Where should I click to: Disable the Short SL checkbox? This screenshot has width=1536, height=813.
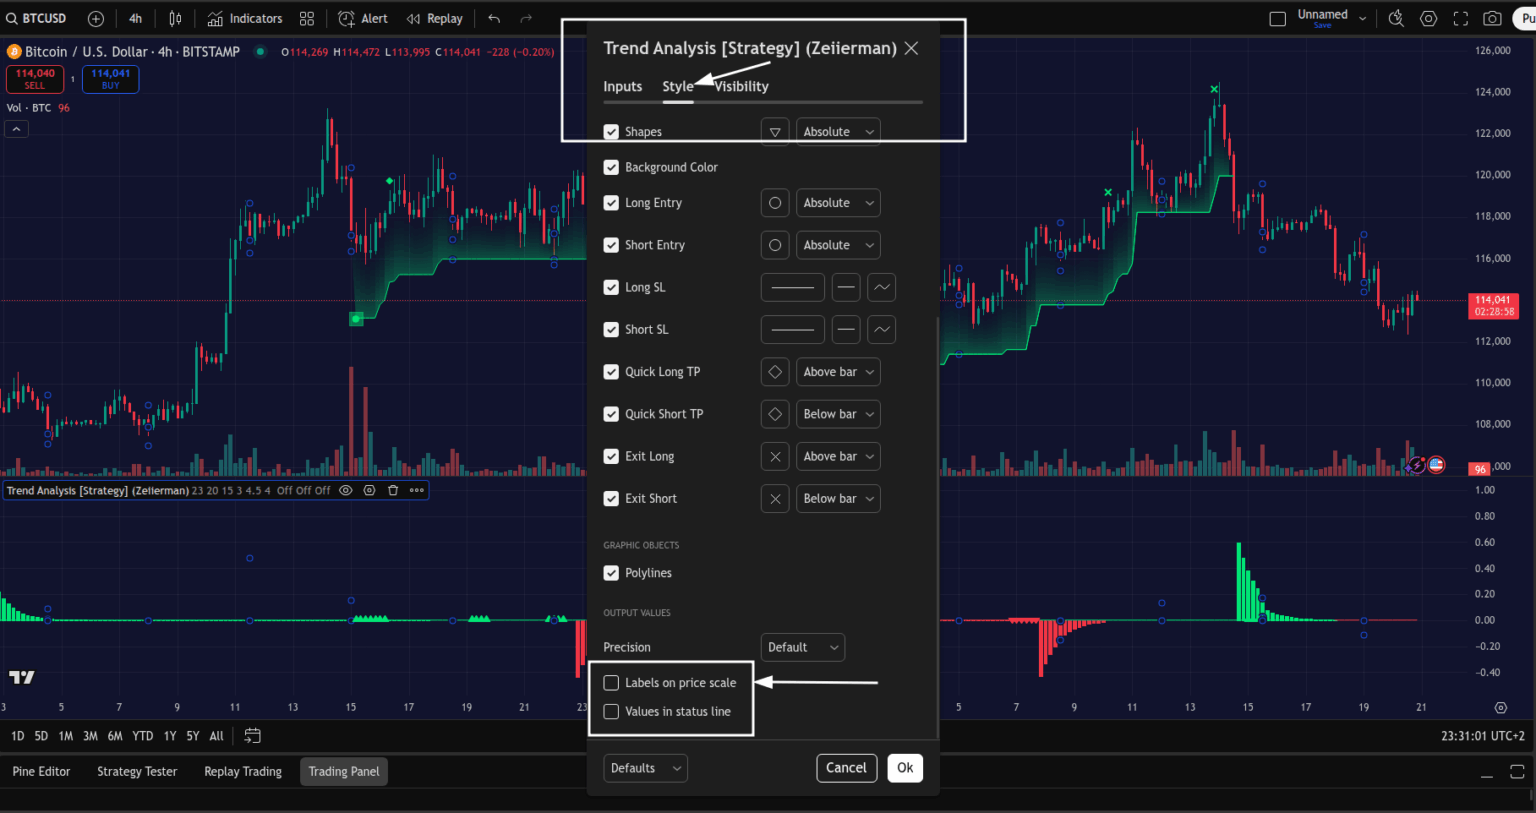coord(611,329)
